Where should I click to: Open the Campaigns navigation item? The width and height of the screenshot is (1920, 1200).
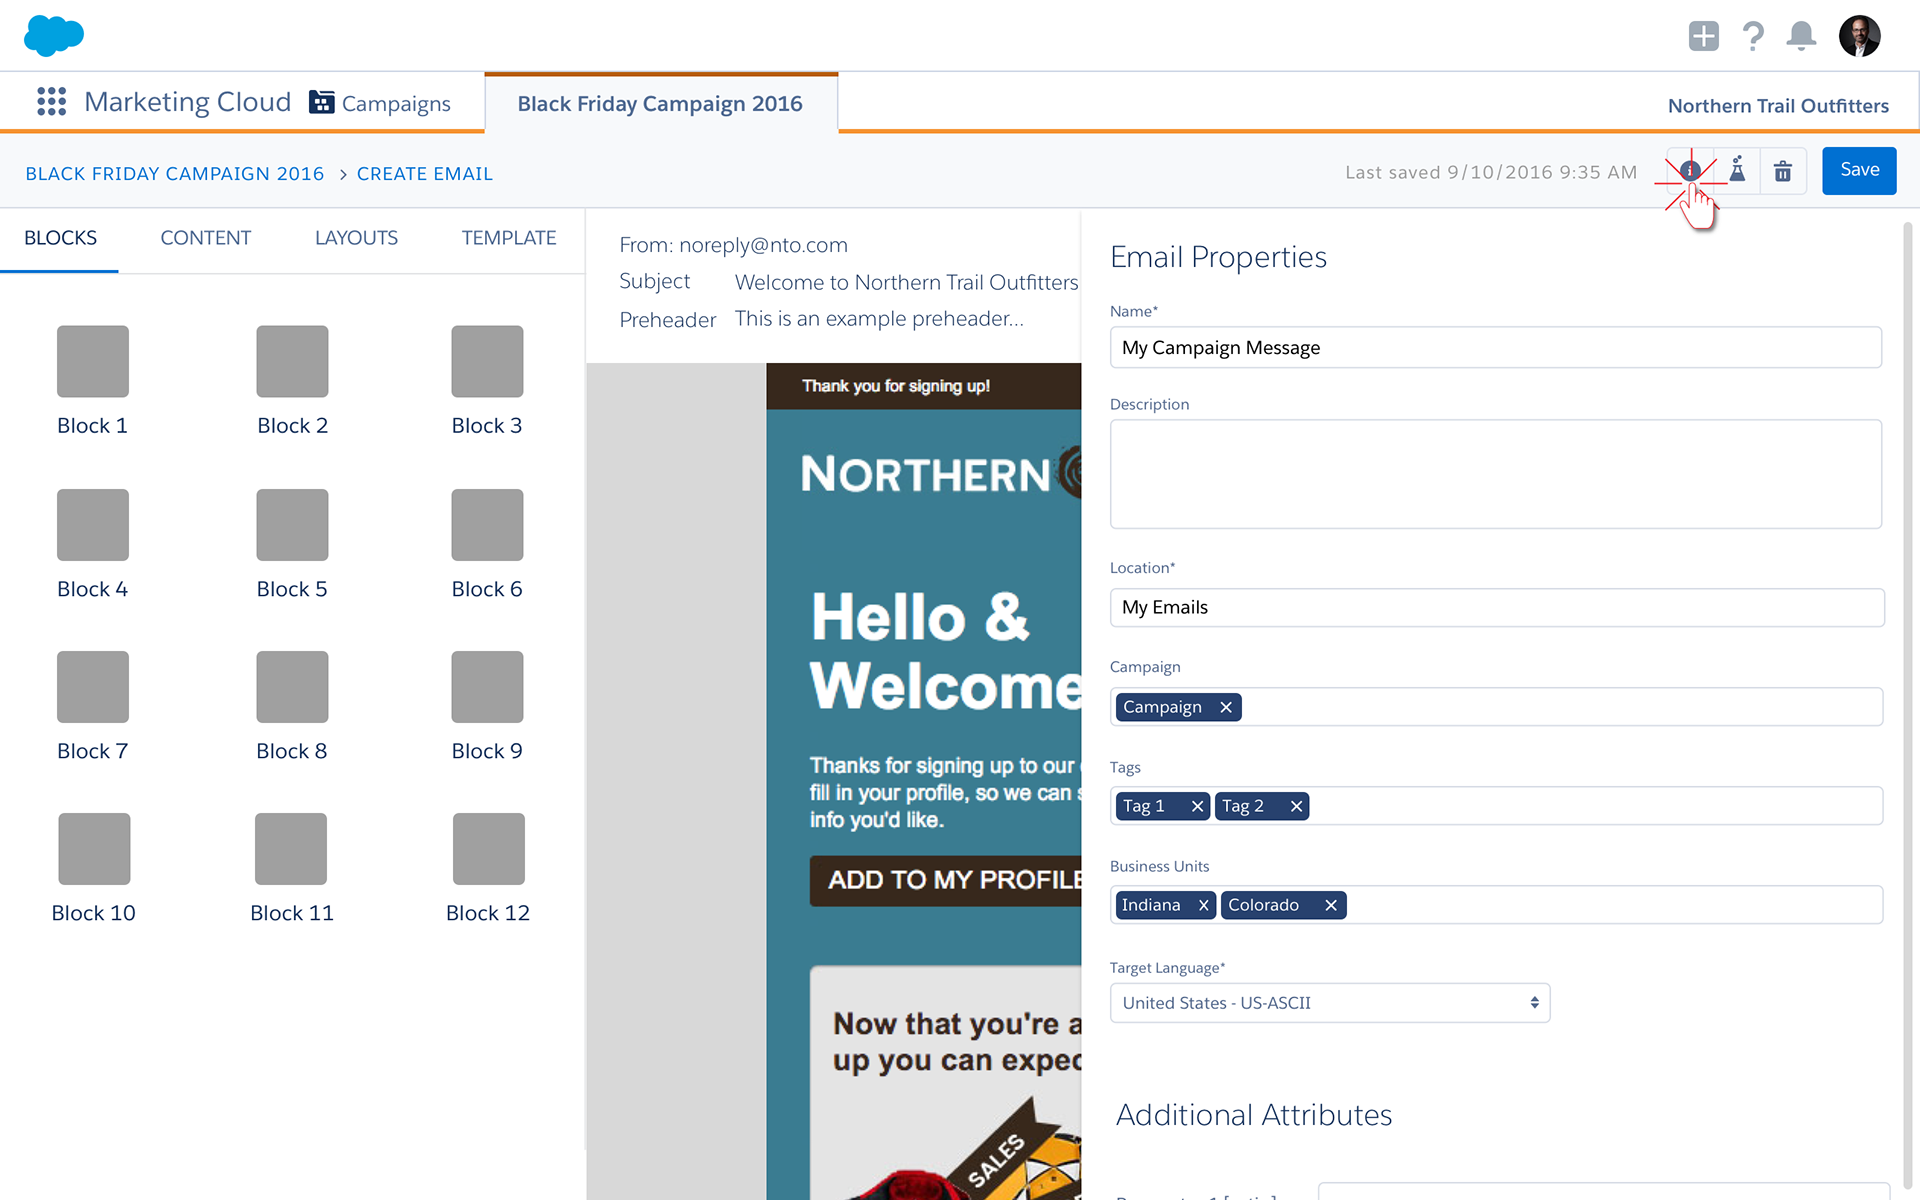(380, 103)
